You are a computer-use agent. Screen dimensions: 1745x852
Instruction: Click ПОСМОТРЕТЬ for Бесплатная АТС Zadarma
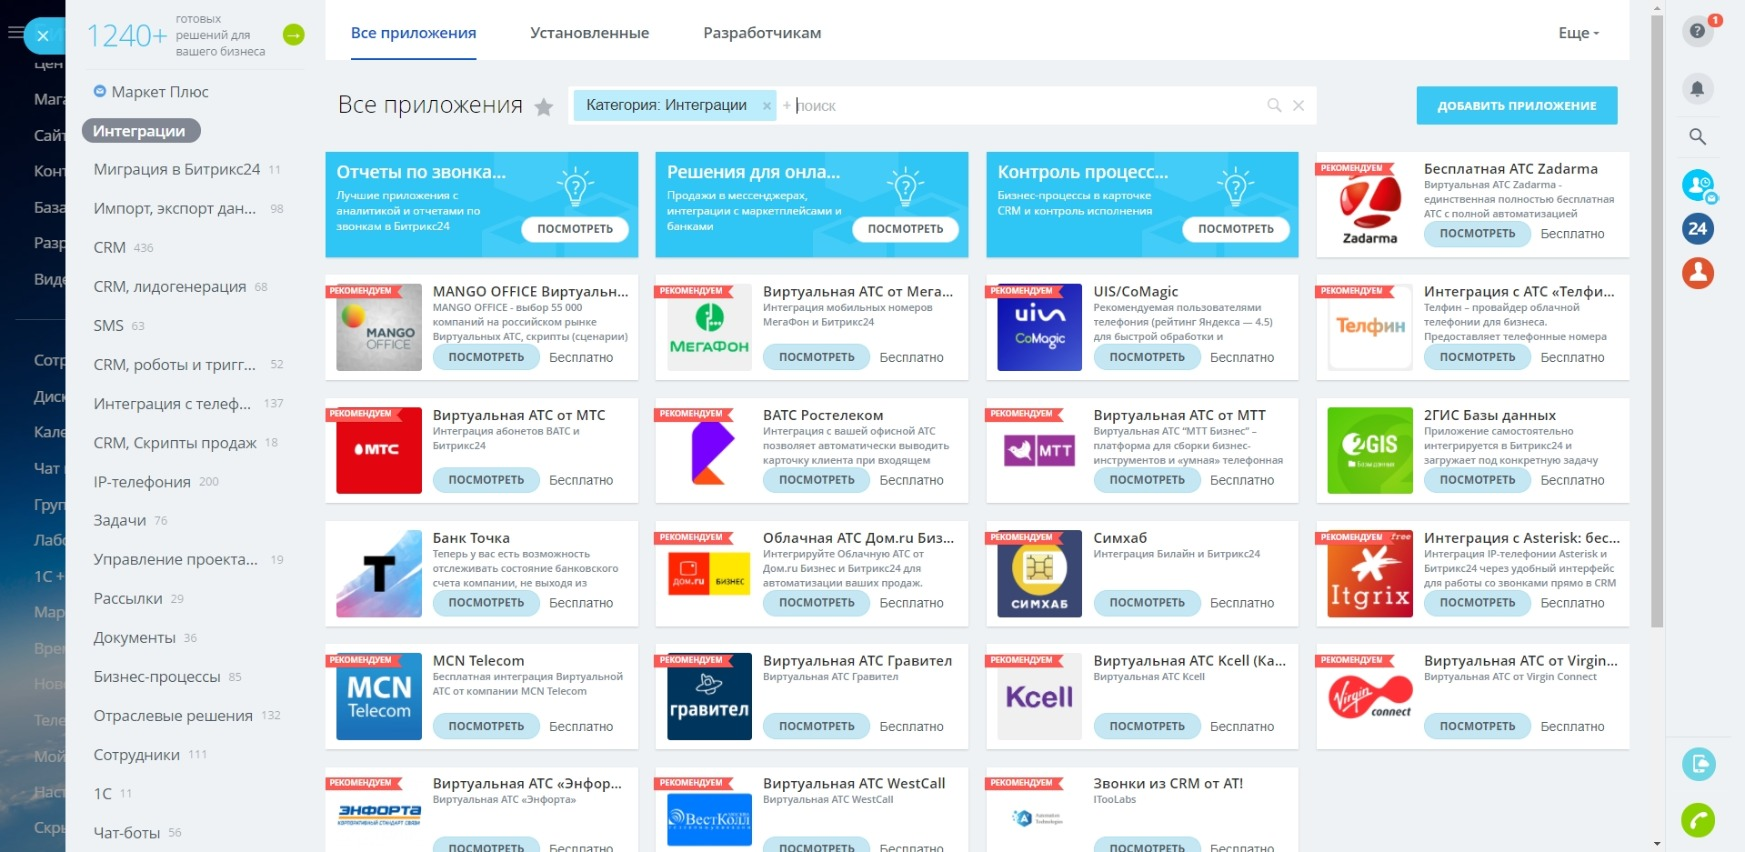(1478, 234)
